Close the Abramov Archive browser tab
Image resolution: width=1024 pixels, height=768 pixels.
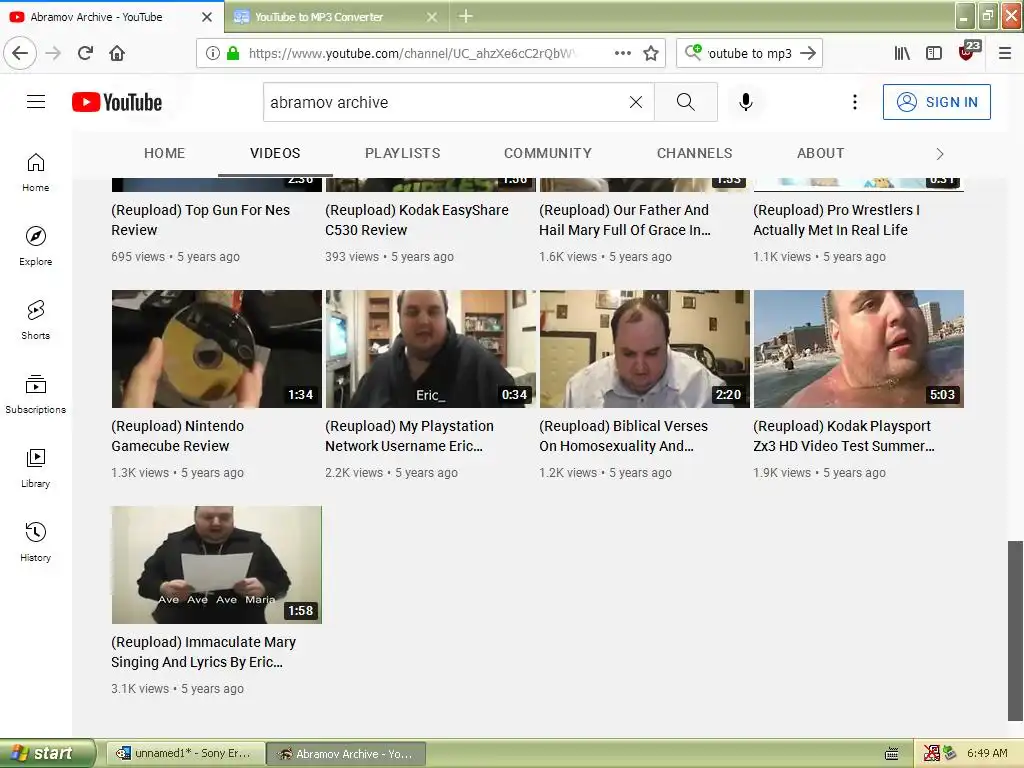pyautogui.click(x=207, y=17)
